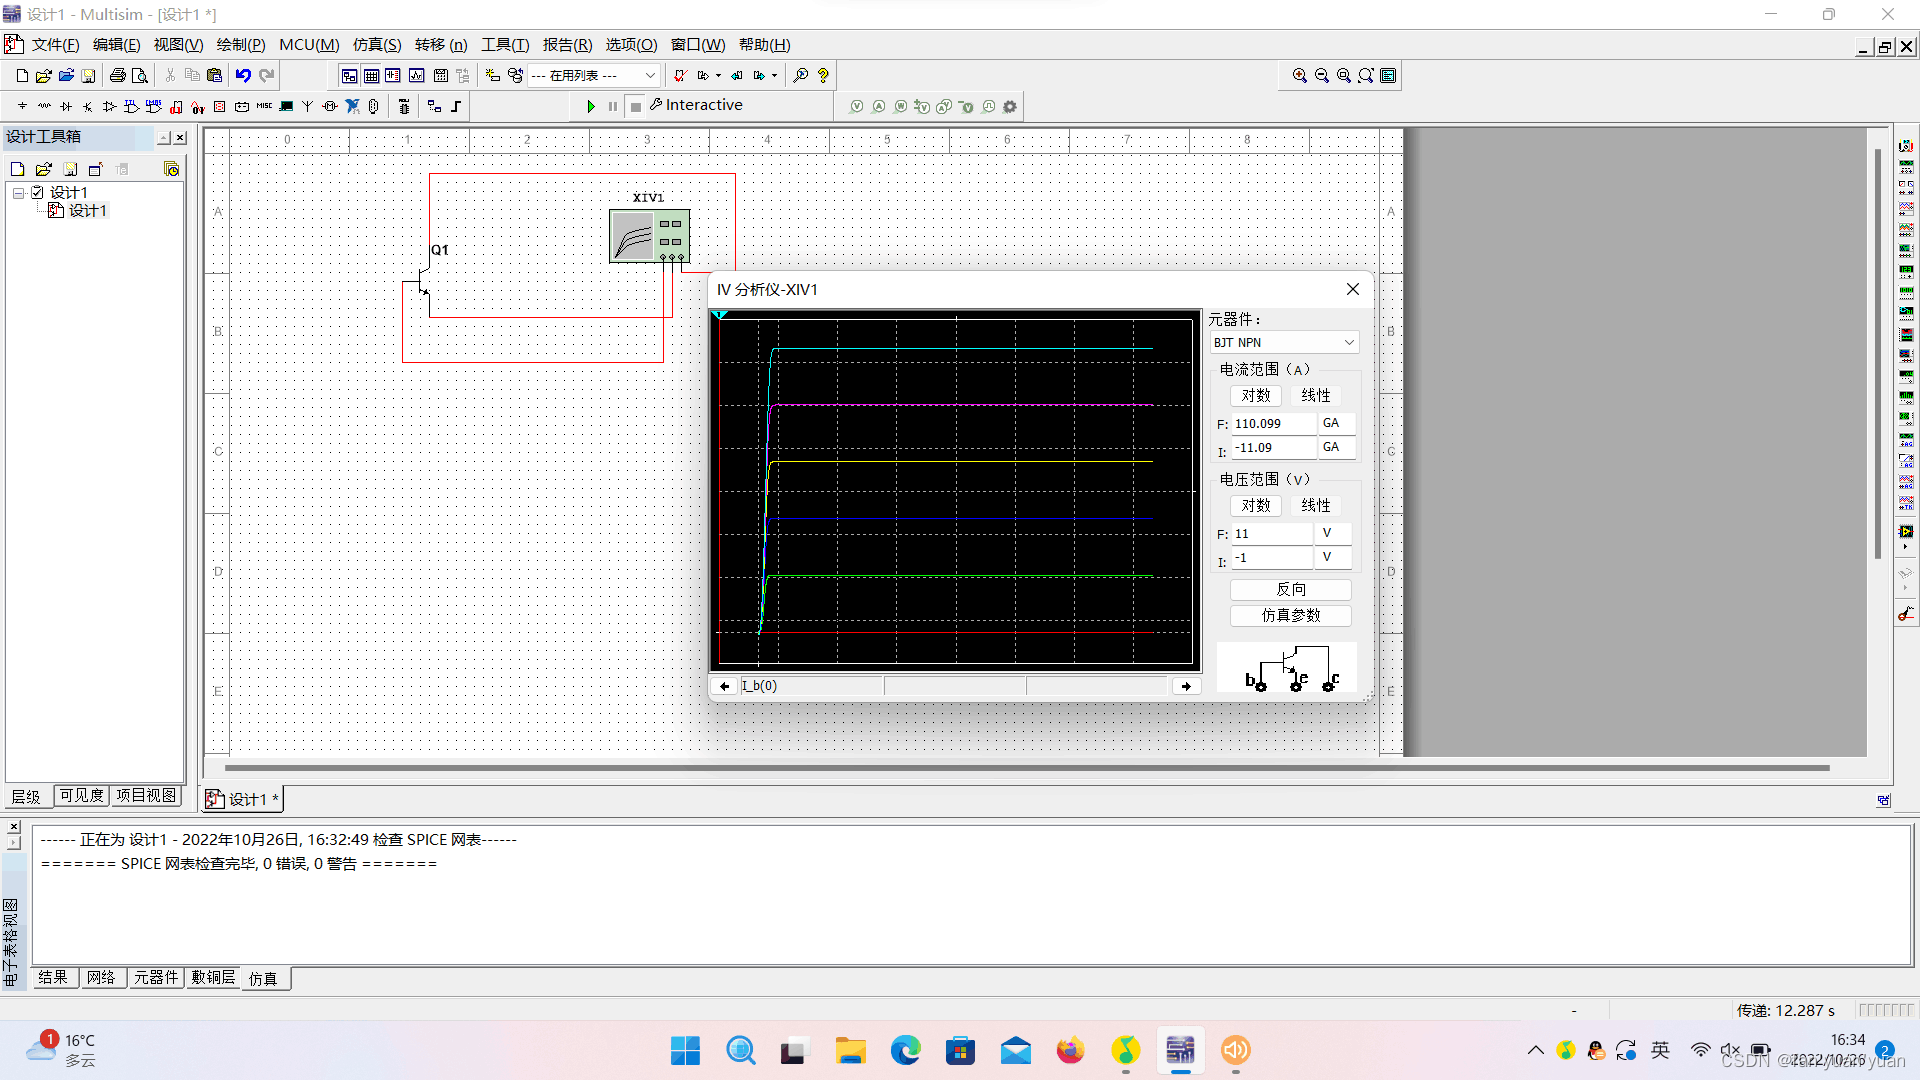Click the 仿真参数 button

point(1290,616)
